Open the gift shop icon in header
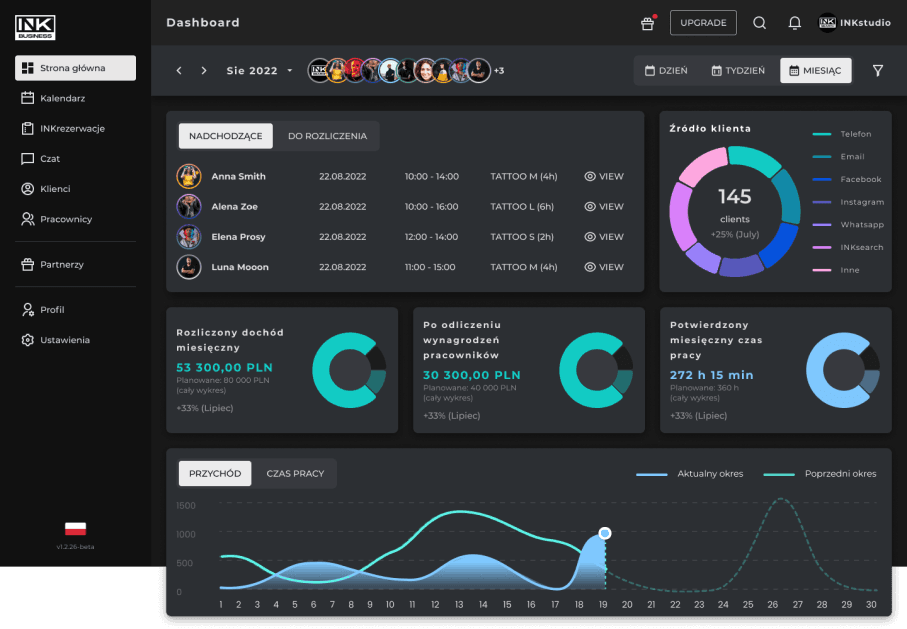 pos(647,23)
